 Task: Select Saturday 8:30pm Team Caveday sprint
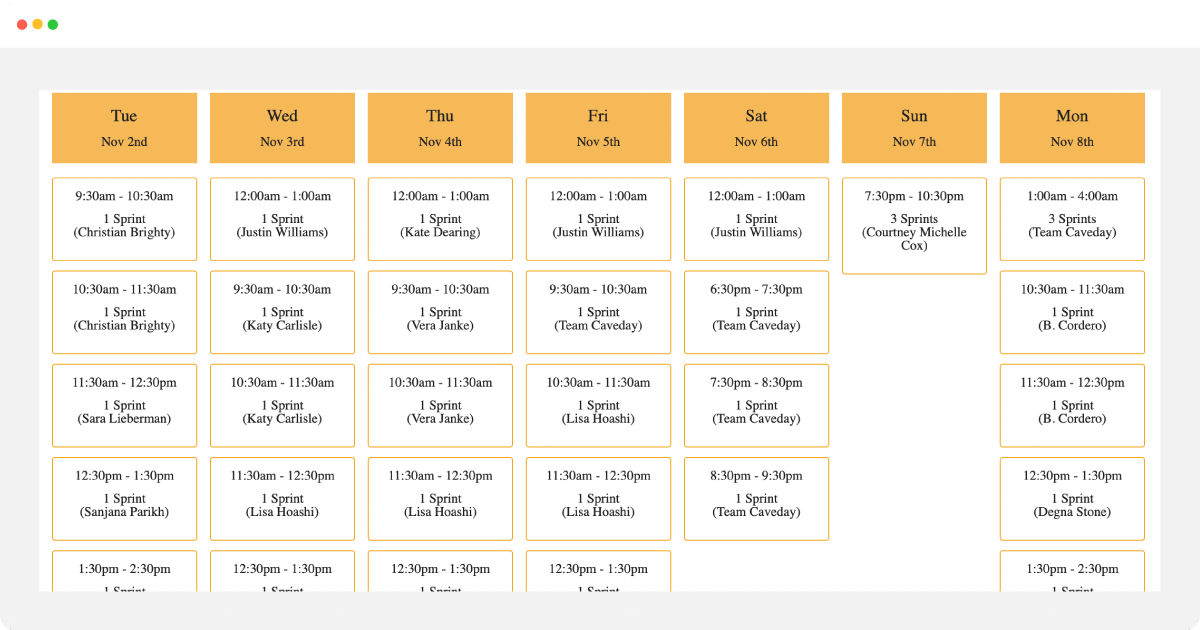(x=756, y=498)
